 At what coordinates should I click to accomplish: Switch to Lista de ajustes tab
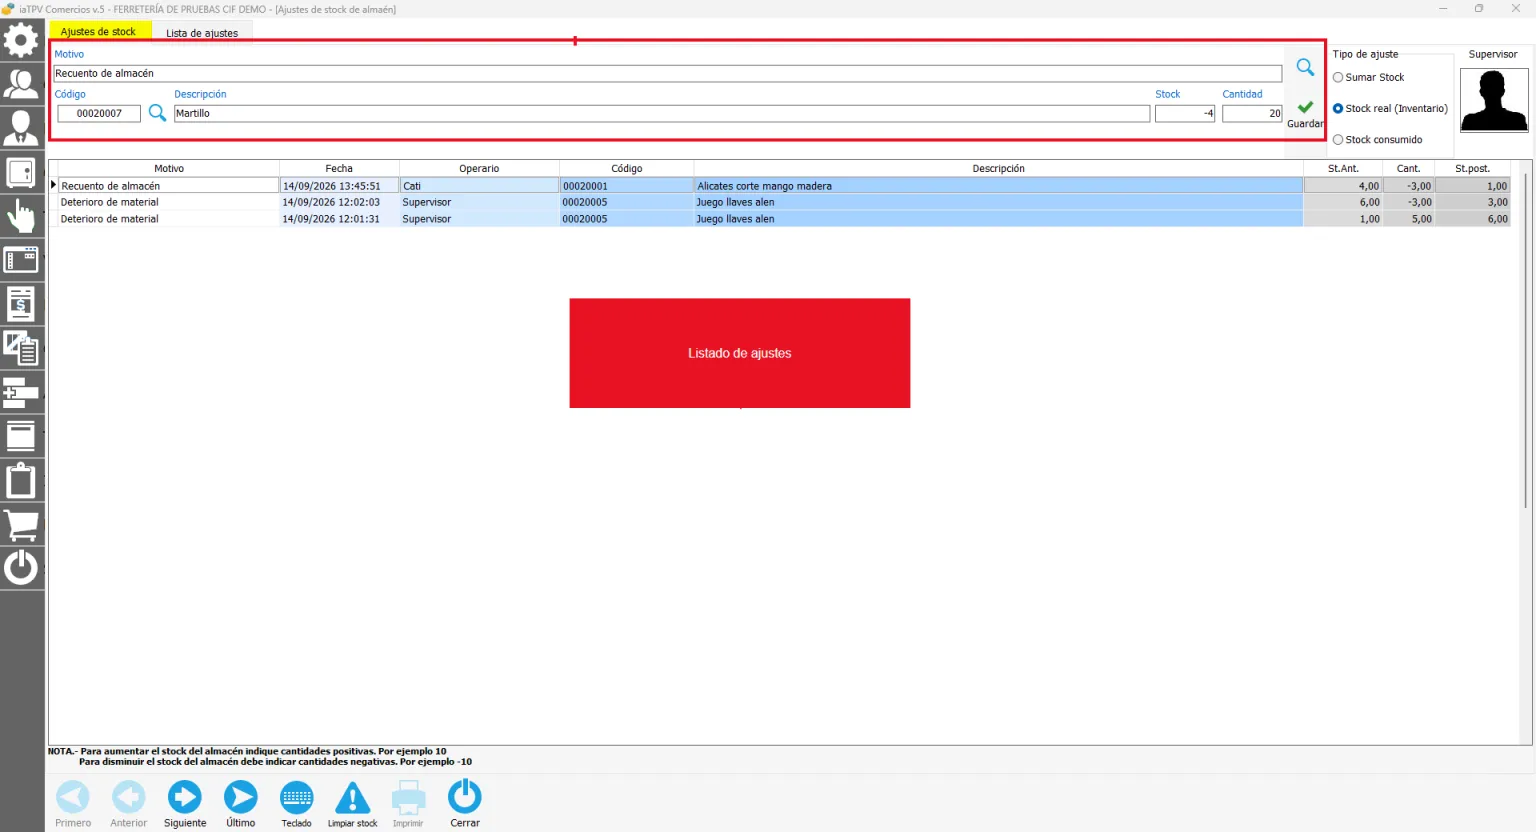pos(202,33)
